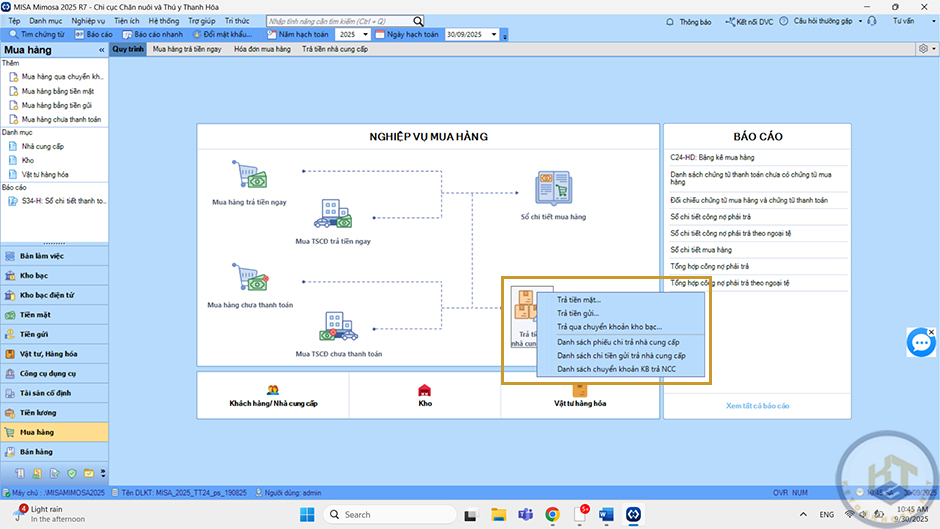Expand the Câu hỏi thường gặp dropdown arrow
The image size is (940, 529).
[858, 21]
